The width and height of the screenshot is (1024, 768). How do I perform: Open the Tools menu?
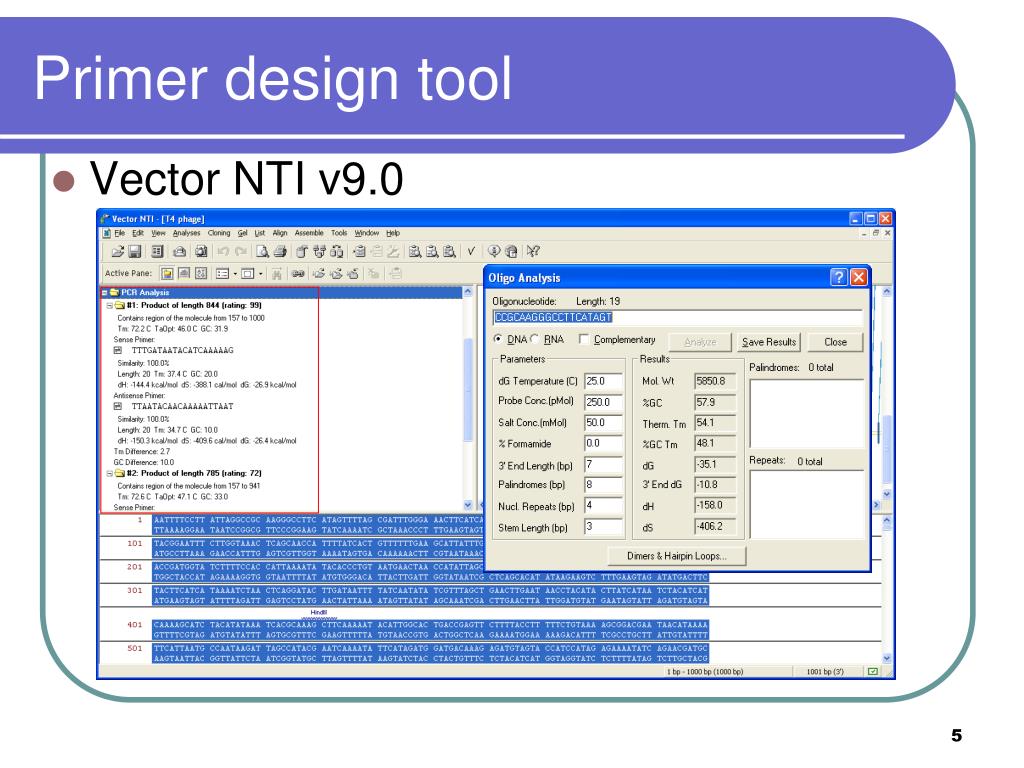click(x=339, y=233)
